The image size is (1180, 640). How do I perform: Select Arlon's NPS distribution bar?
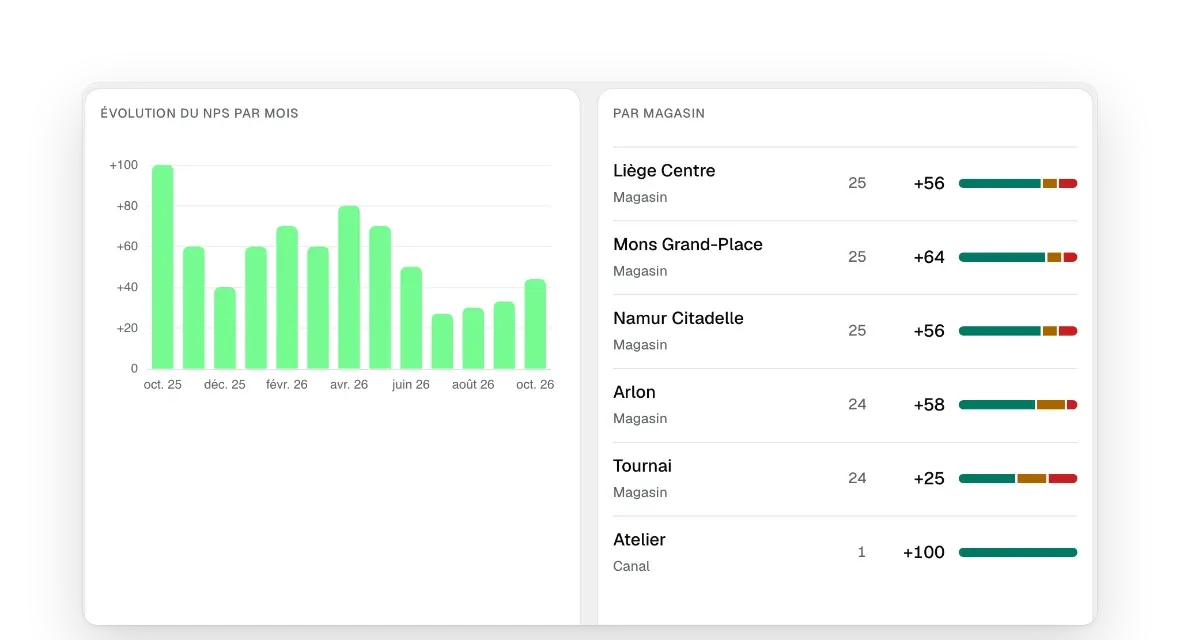click(1017, 405)
